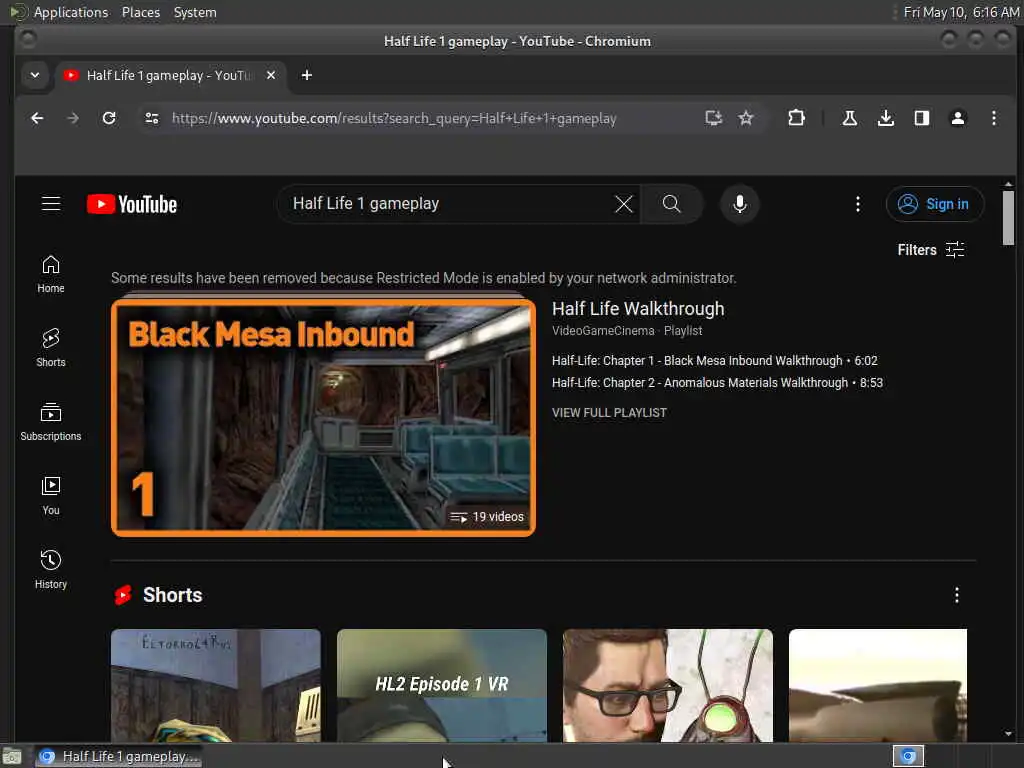Reload the YouTube results page

point(109,118)
